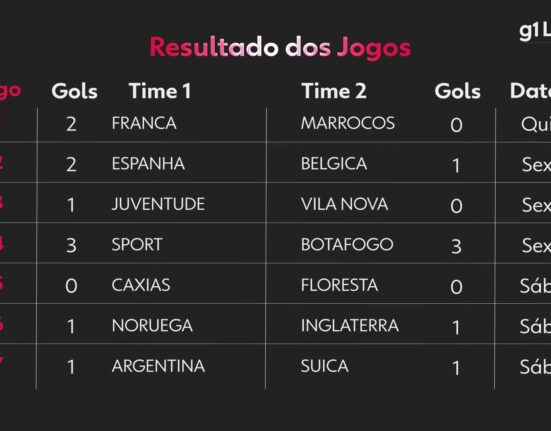Click the right Gols column header
The width and height of the screenshot is (551, 431).
point(457,91)
